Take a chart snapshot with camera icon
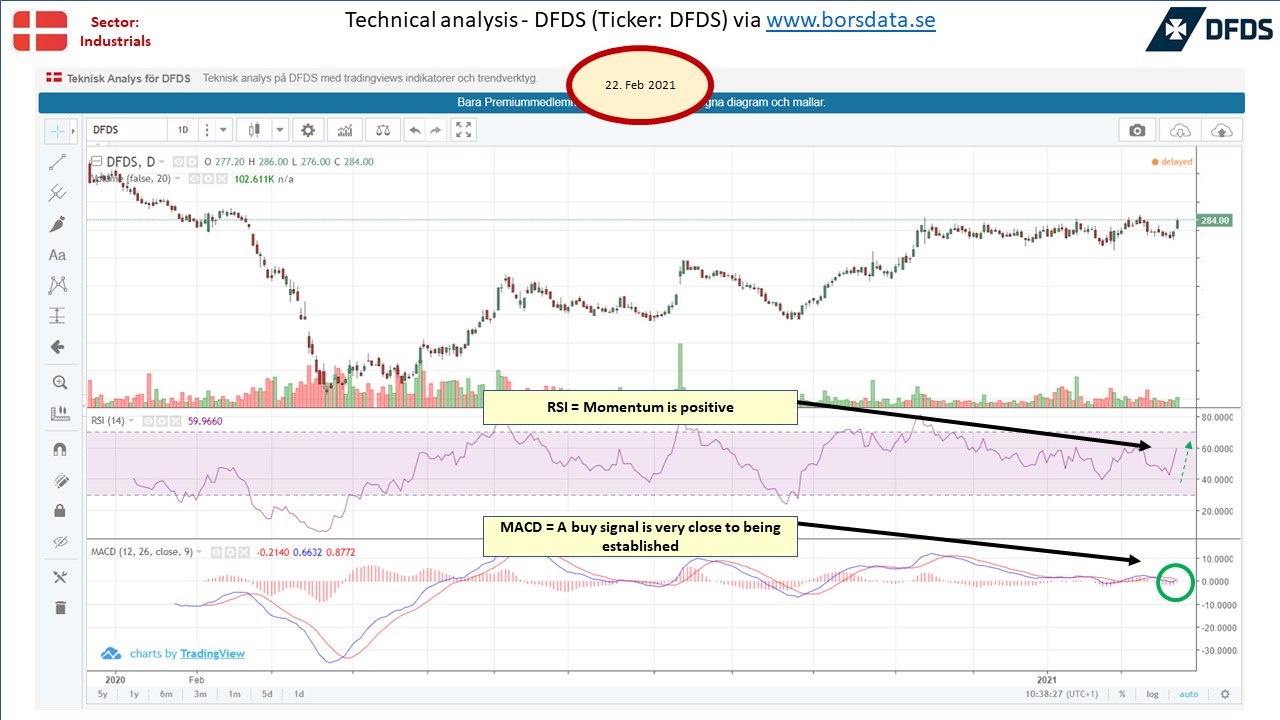Screen dimensions: 1280x720 (x=1137, y=130)
